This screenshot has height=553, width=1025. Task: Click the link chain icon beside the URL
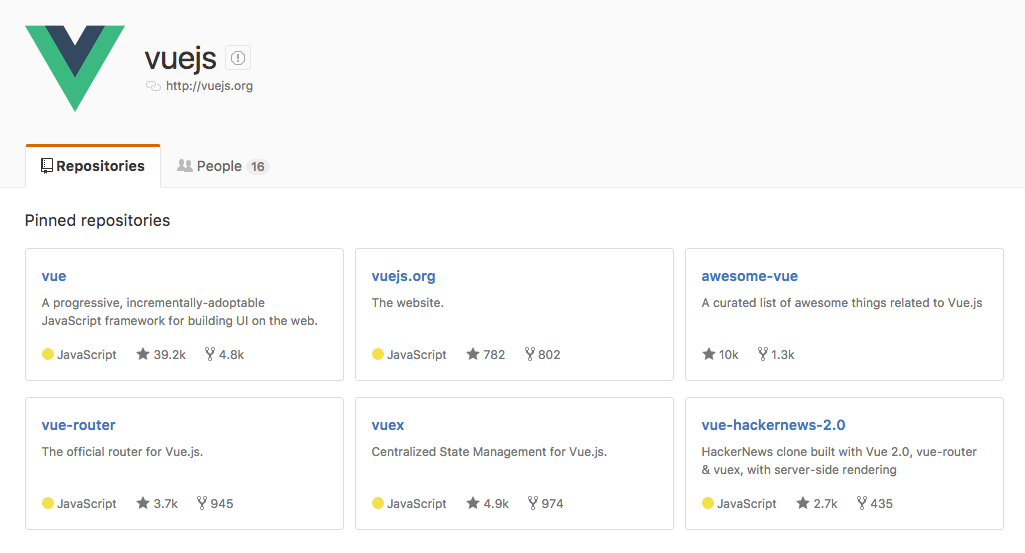(x=153, y=86)
